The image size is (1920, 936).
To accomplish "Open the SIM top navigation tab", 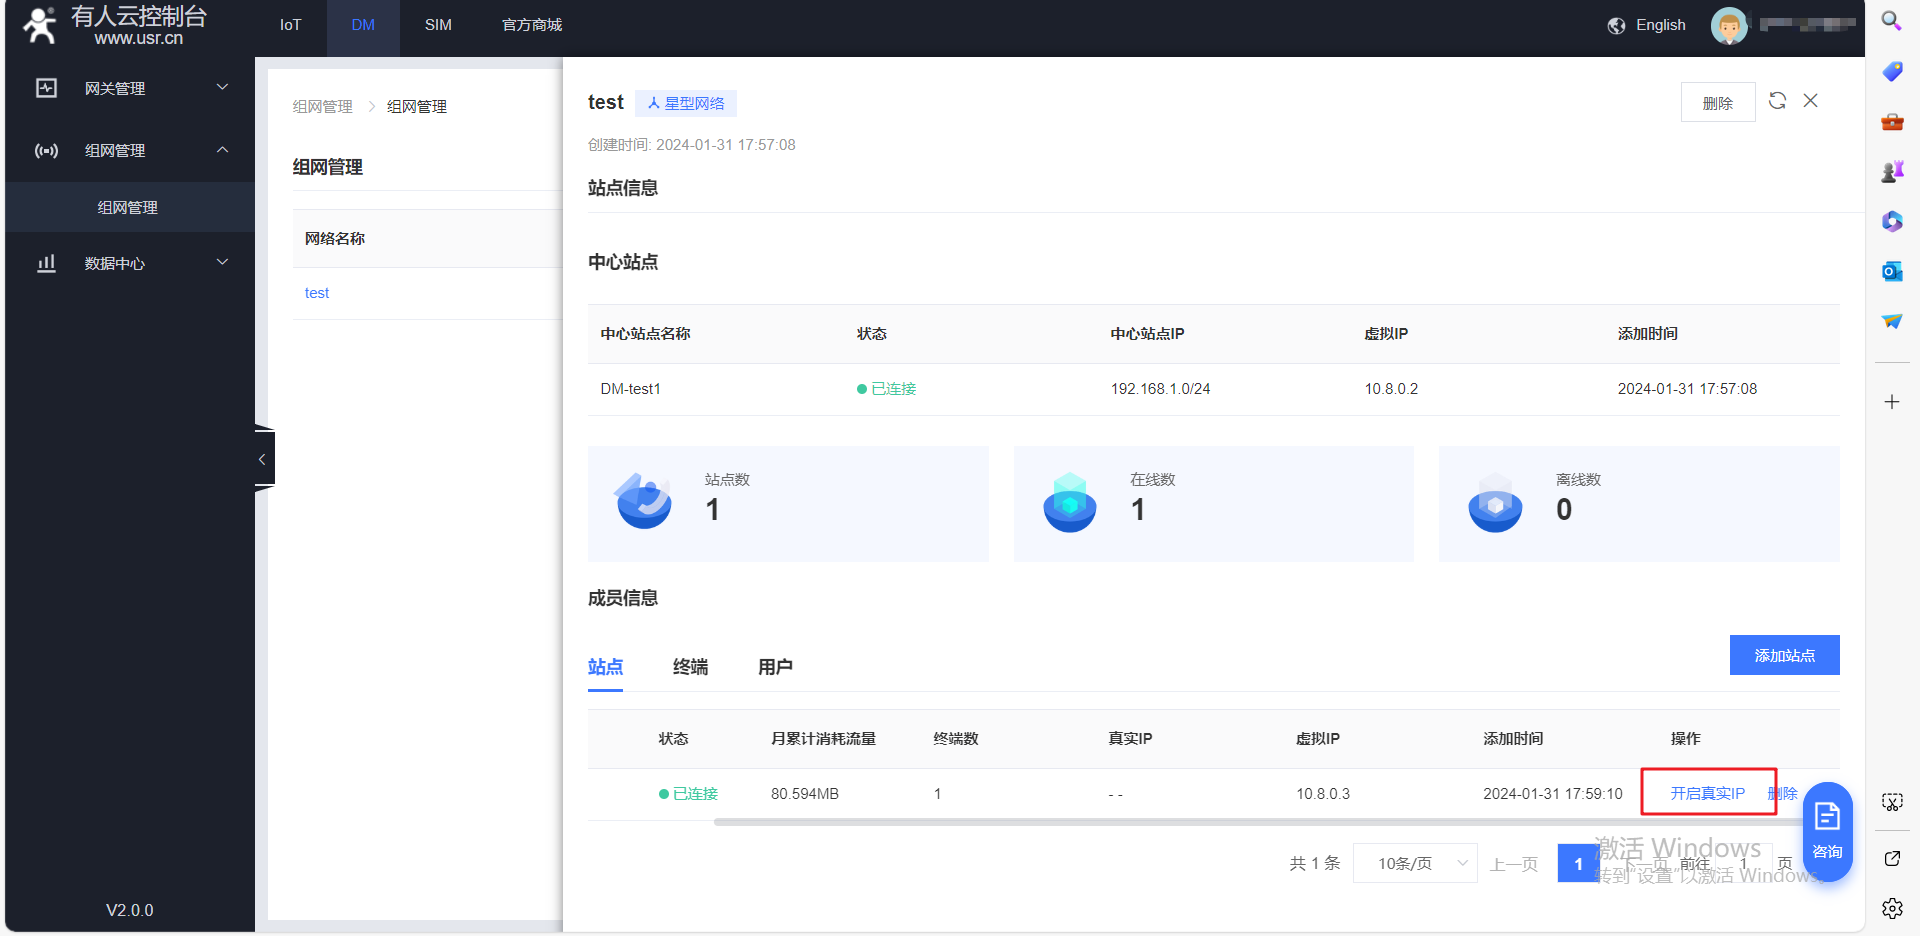I will pos(438,25).
